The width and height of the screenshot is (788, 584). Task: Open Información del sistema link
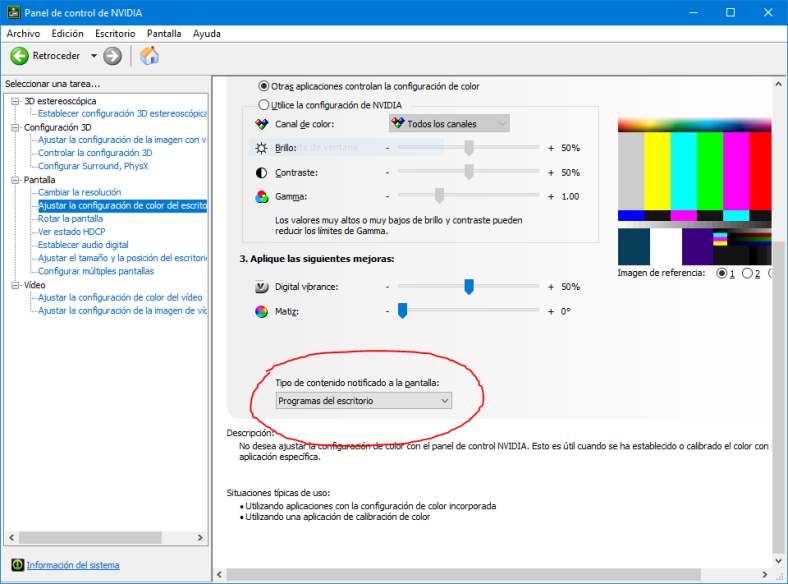coord(73,565)
